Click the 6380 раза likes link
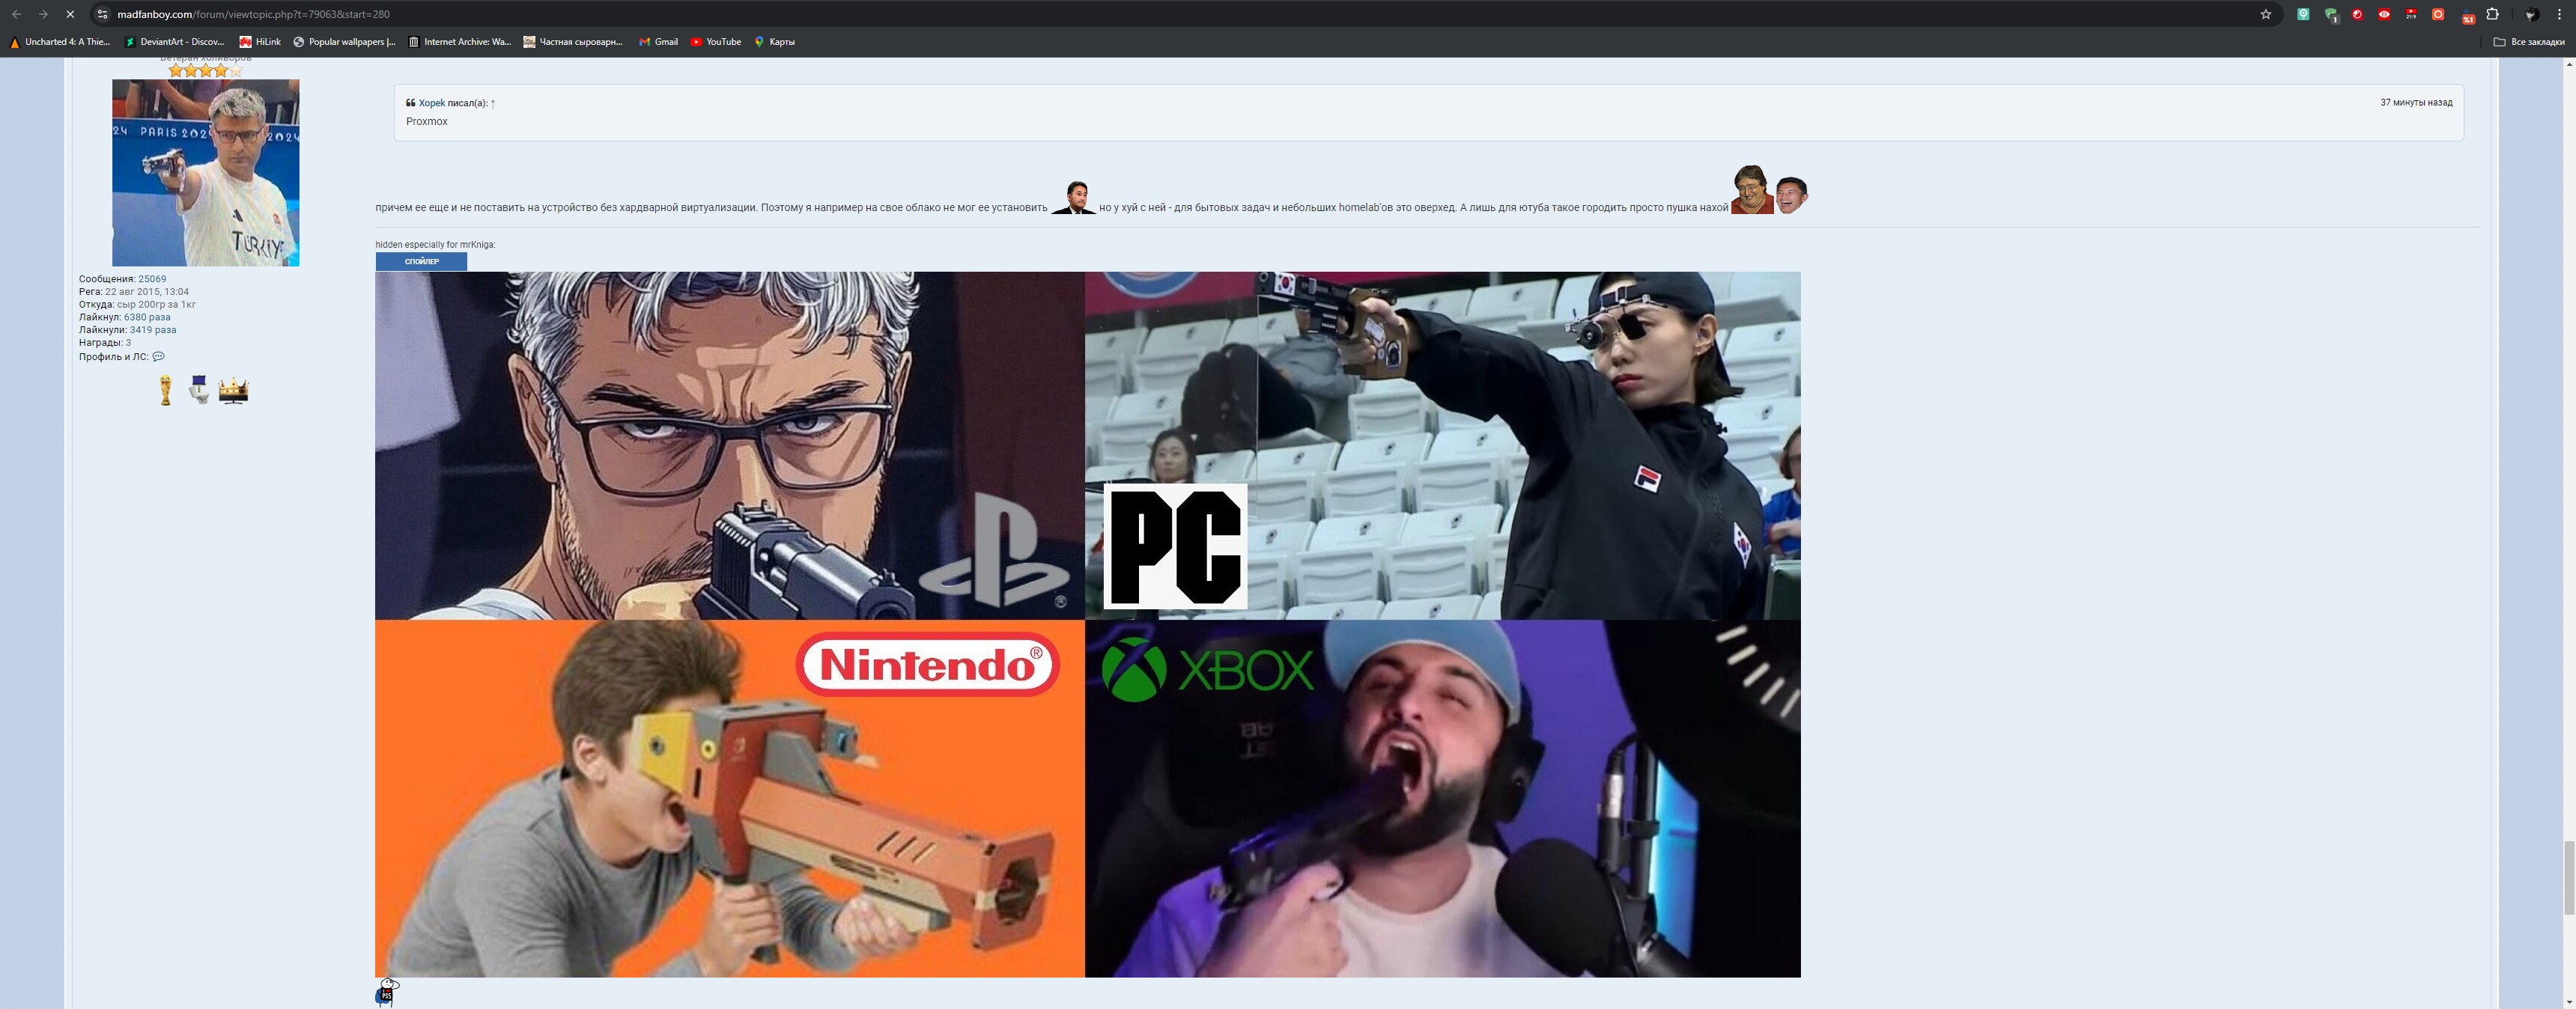Viewport: 2576px width, 1009px height. 147,317
